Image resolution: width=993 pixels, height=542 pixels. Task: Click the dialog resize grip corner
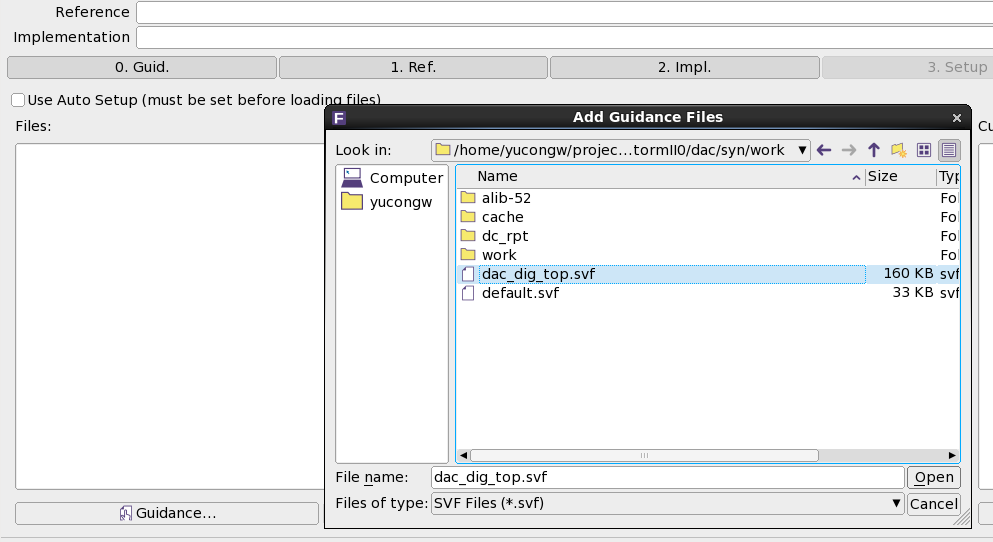963,519
